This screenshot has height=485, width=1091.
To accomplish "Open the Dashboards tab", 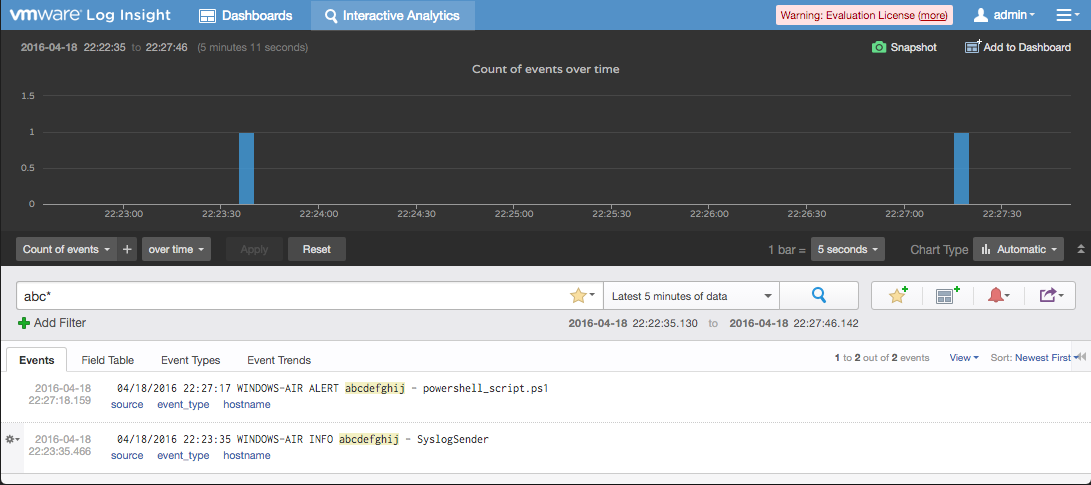I will click(246, 16).
